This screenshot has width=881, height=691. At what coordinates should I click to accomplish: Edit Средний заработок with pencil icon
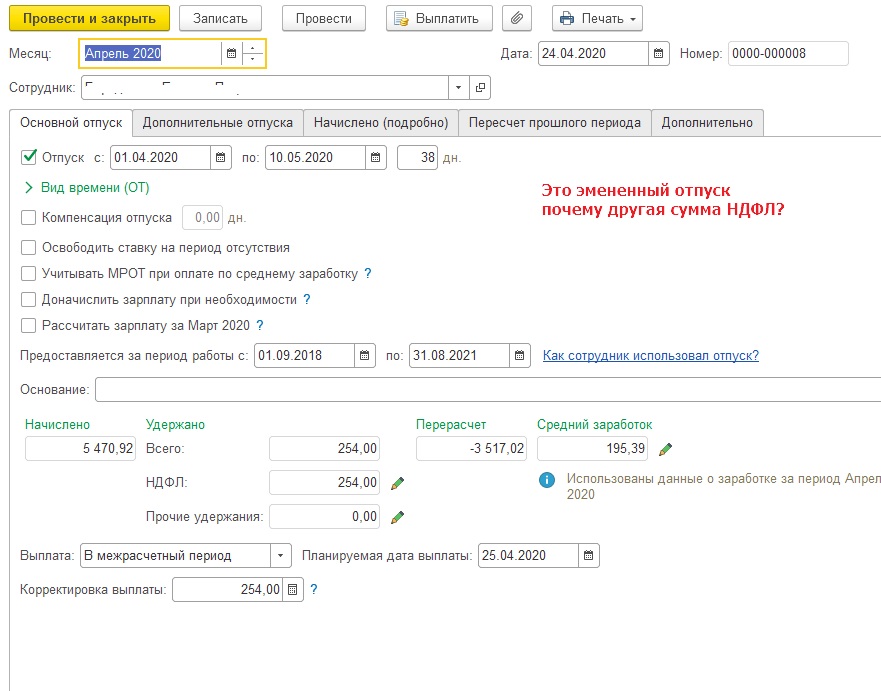665,449
